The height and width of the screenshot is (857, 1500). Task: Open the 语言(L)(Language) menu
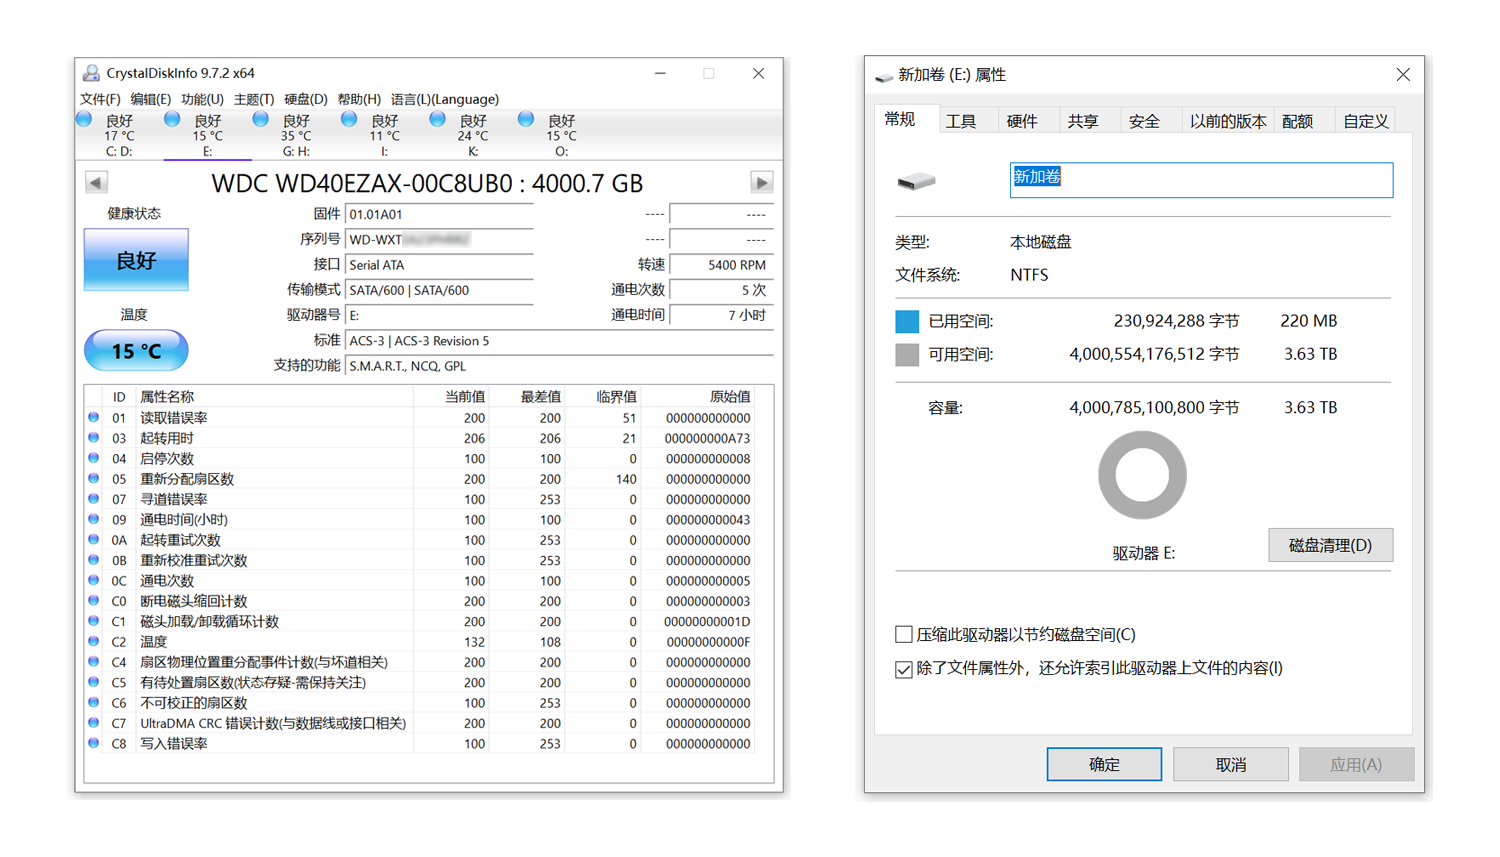444,99
